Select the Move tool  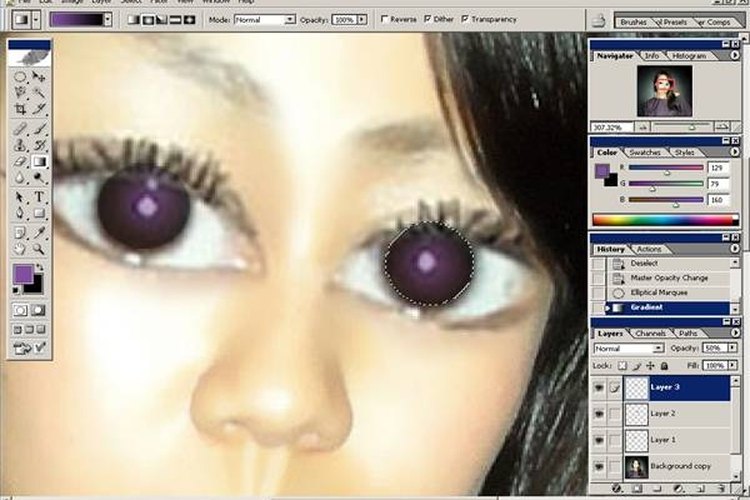[39, 77]
